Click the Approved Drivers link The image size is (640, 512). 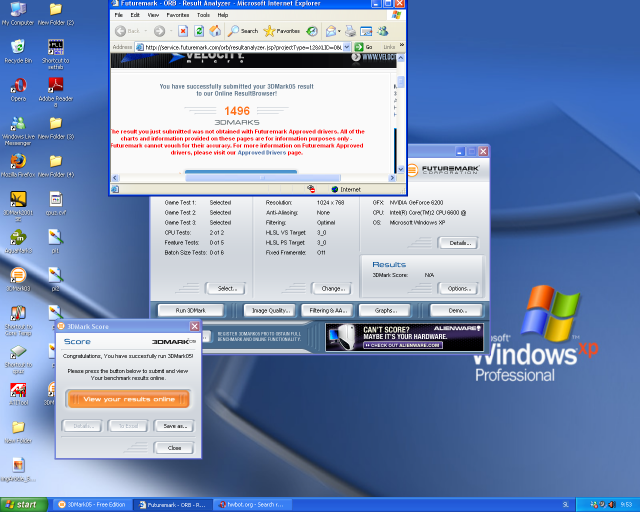pos(261,153)
